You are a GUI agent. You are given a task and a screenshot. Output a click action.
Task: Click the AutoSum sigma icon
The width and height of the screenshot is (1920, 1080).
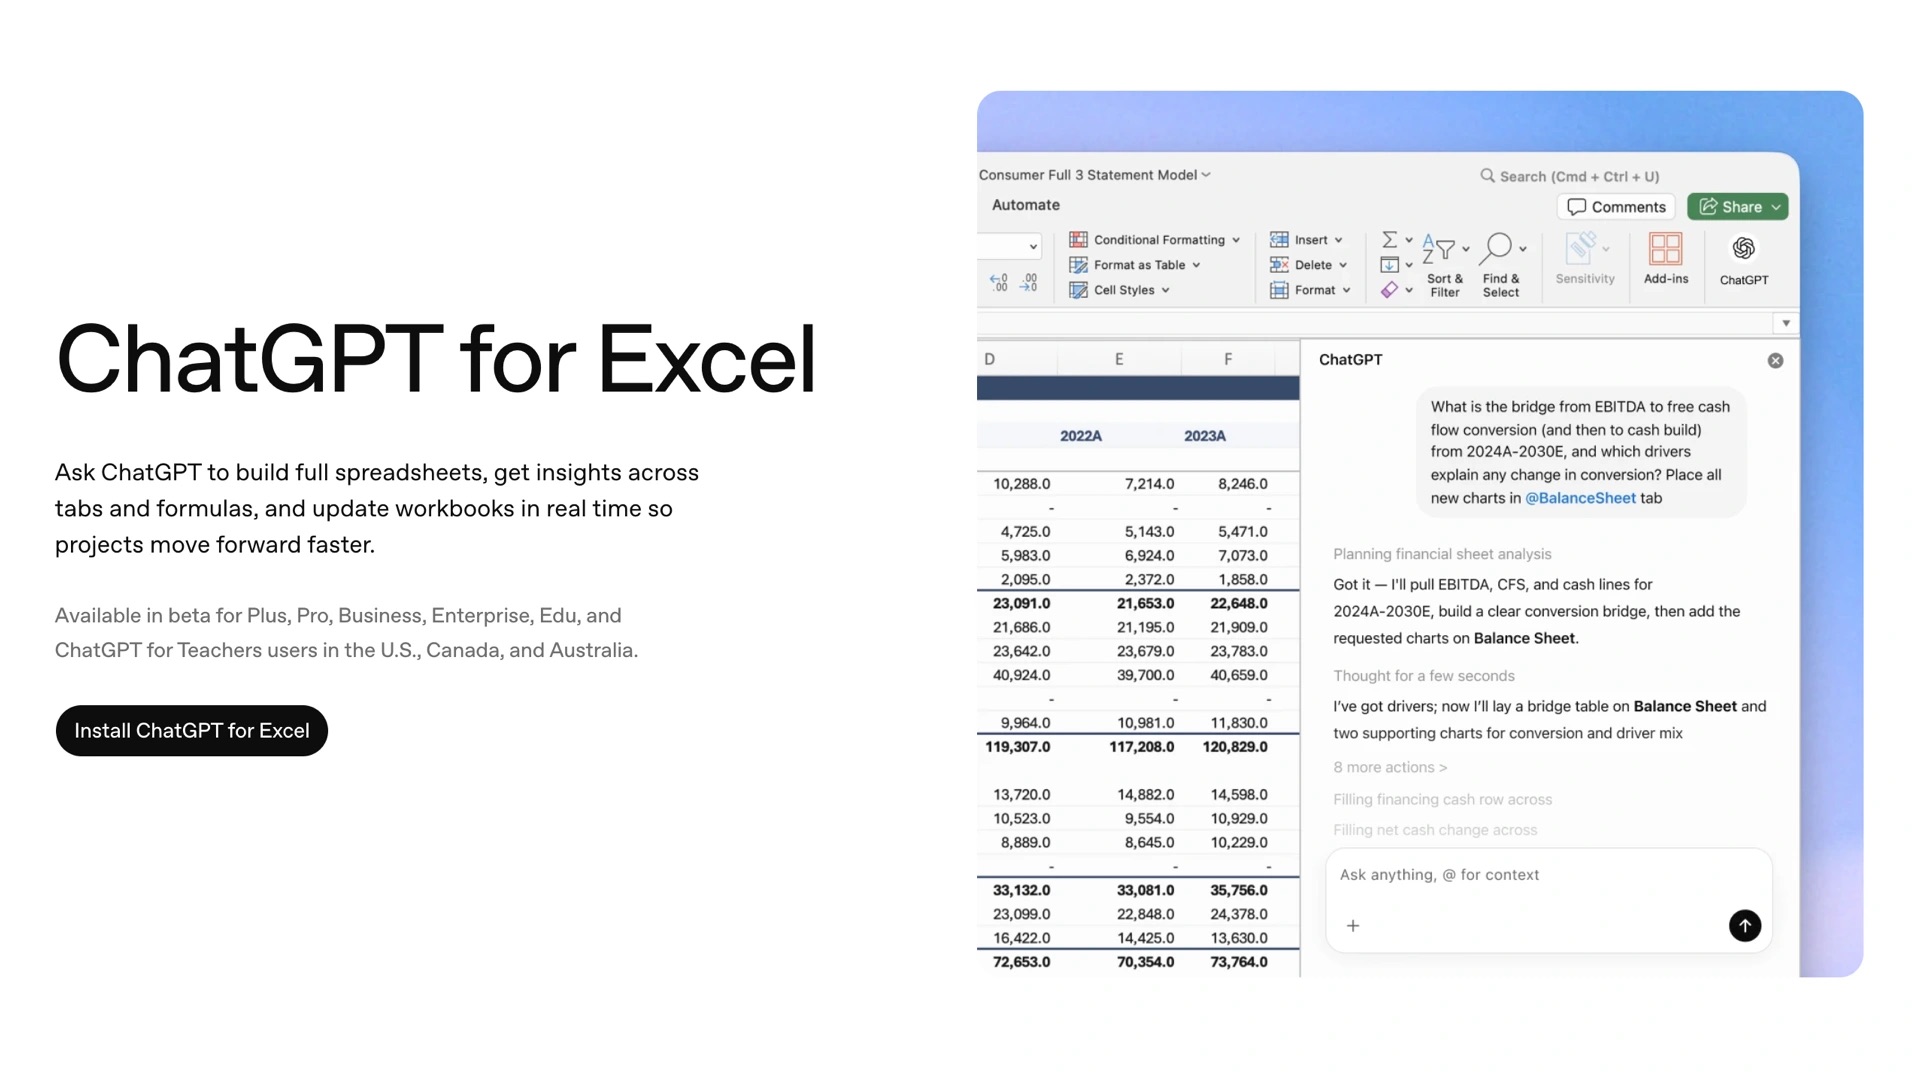tap(1392, 239)
